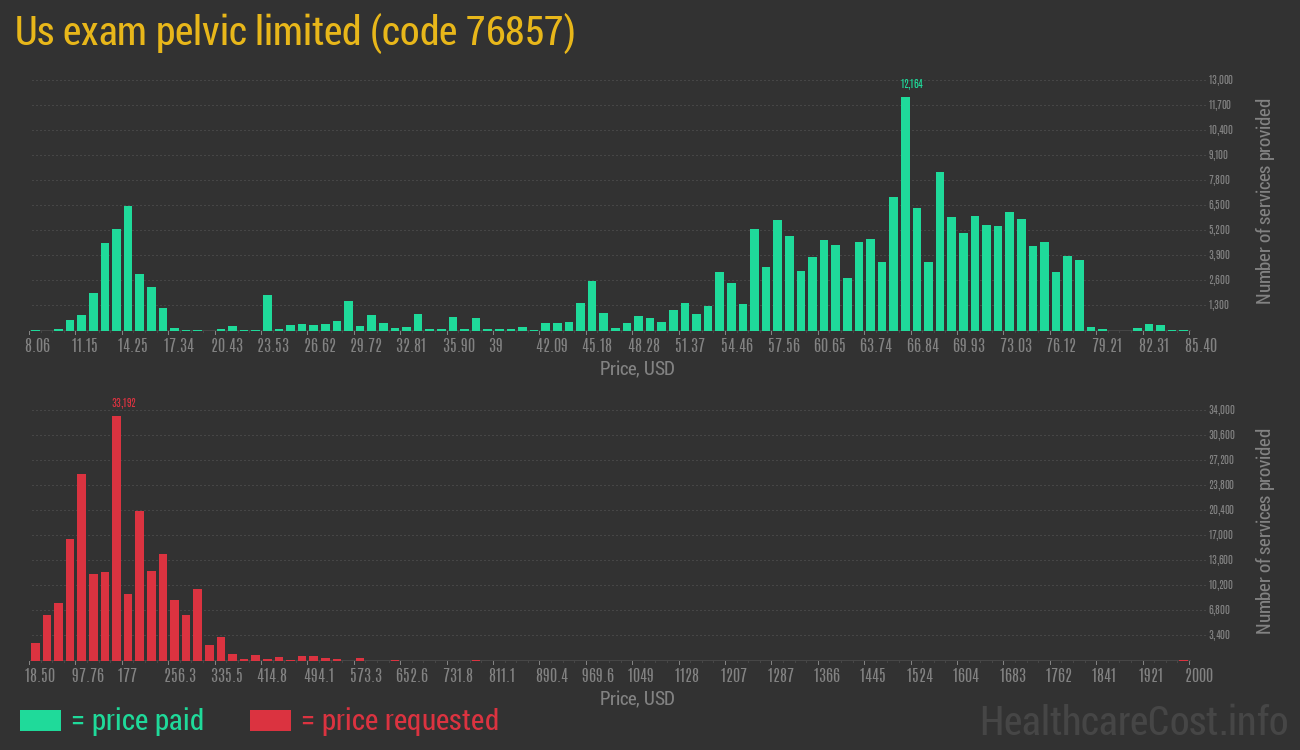Click the 18.50 tick on the bottom x-axis
1300x750 pixels.
pyautogui.click(x=41, y=676)
